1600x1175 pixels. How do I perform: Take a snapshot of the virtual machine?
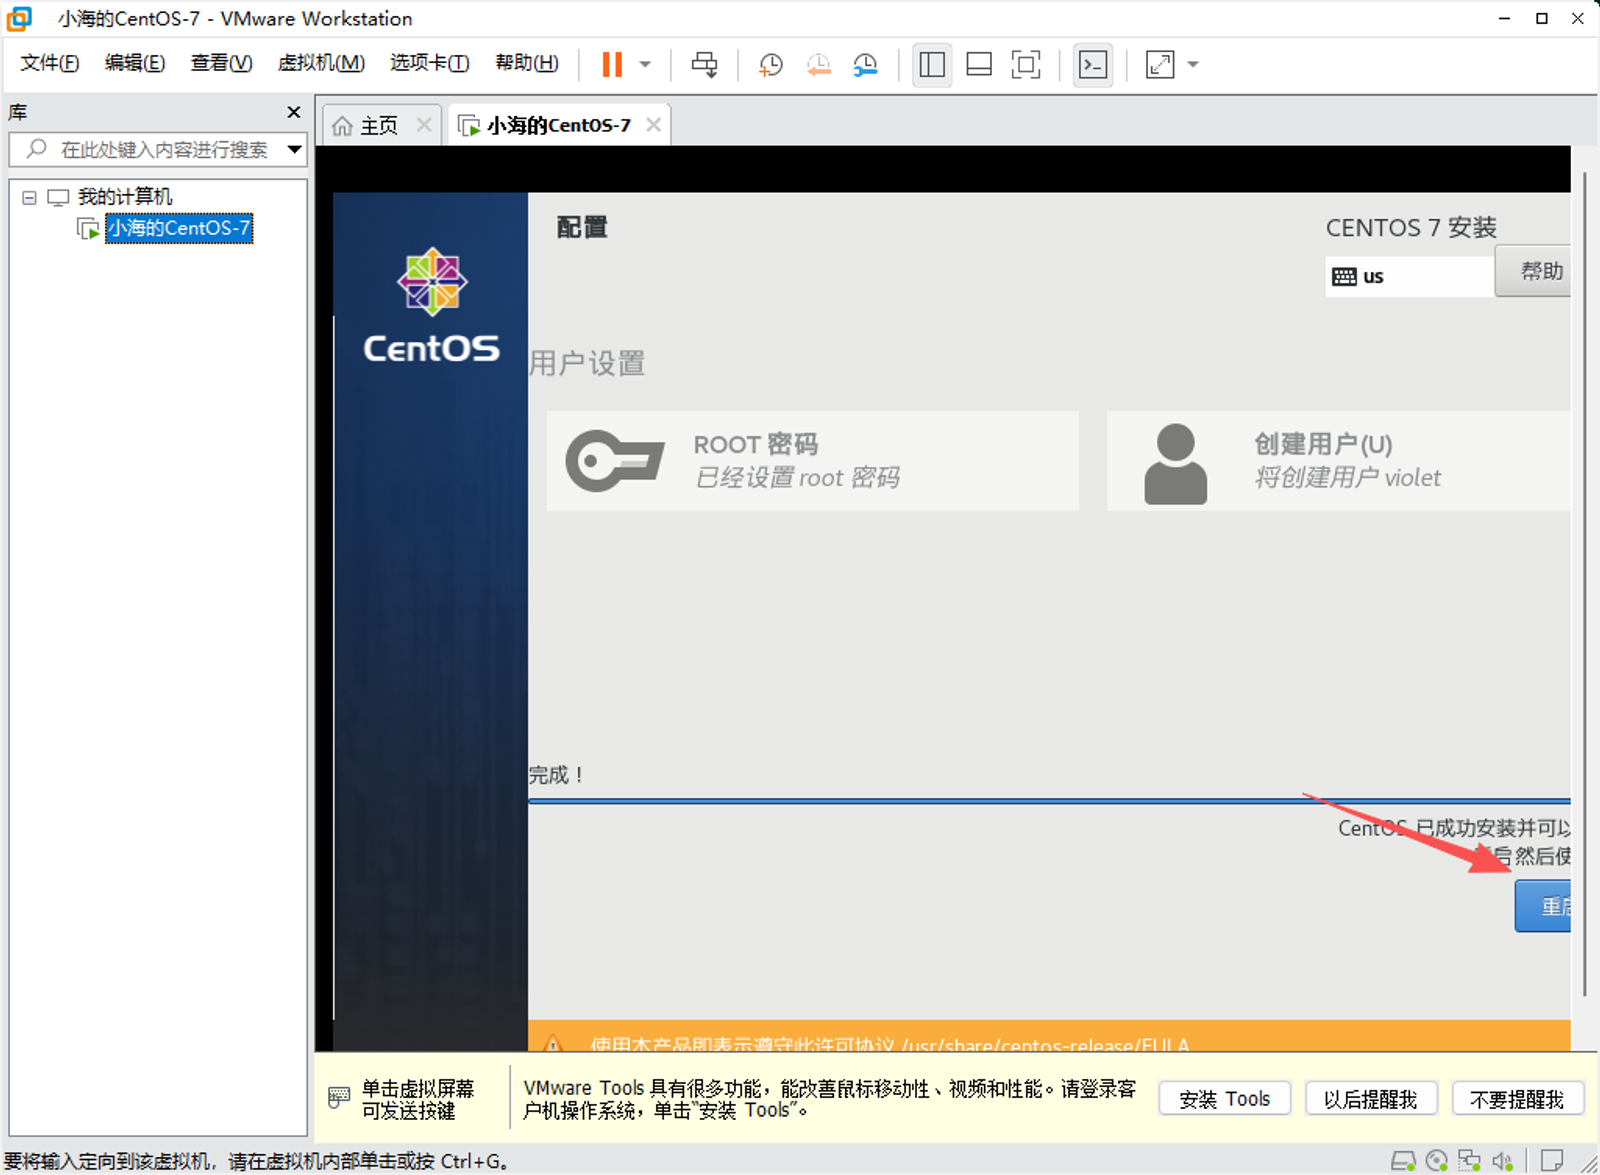click(770, 65)
